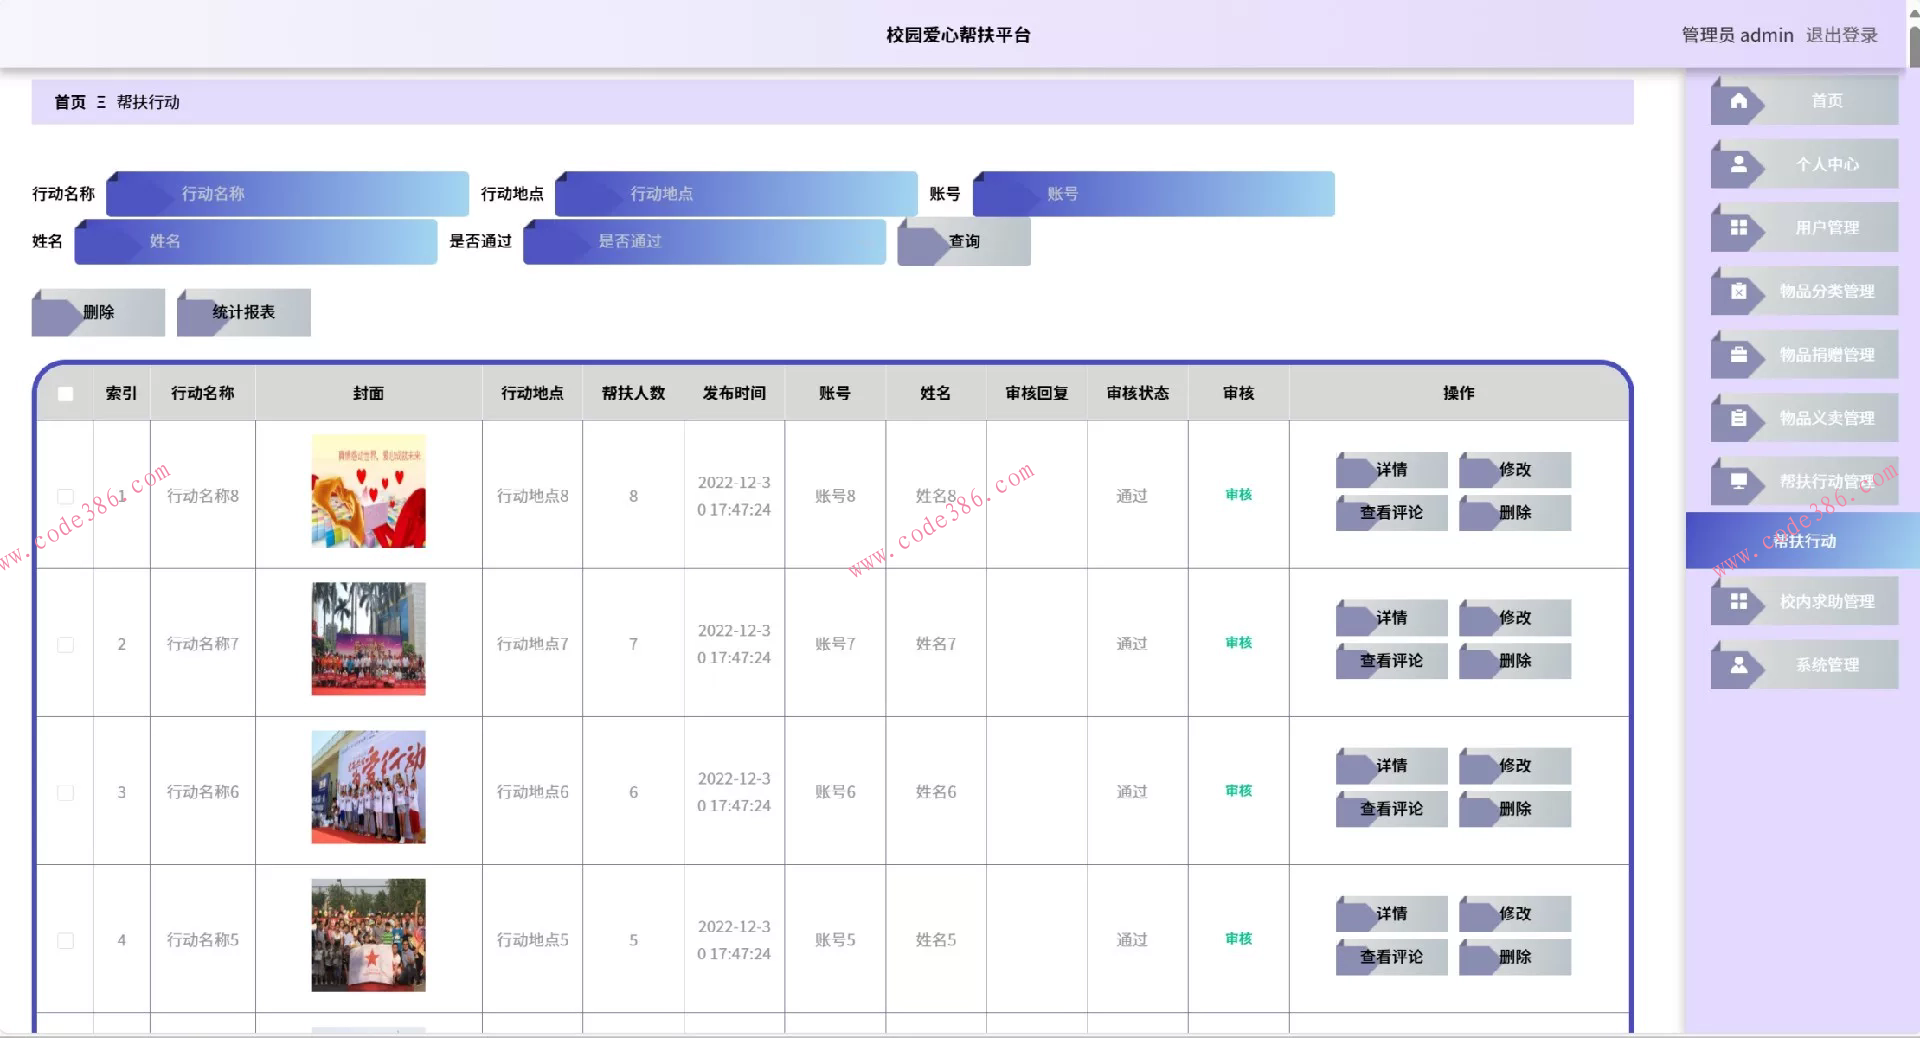Click the clipboard icon for 物品分类管理
The image size is (1920, 1038).
[1739, 291]
